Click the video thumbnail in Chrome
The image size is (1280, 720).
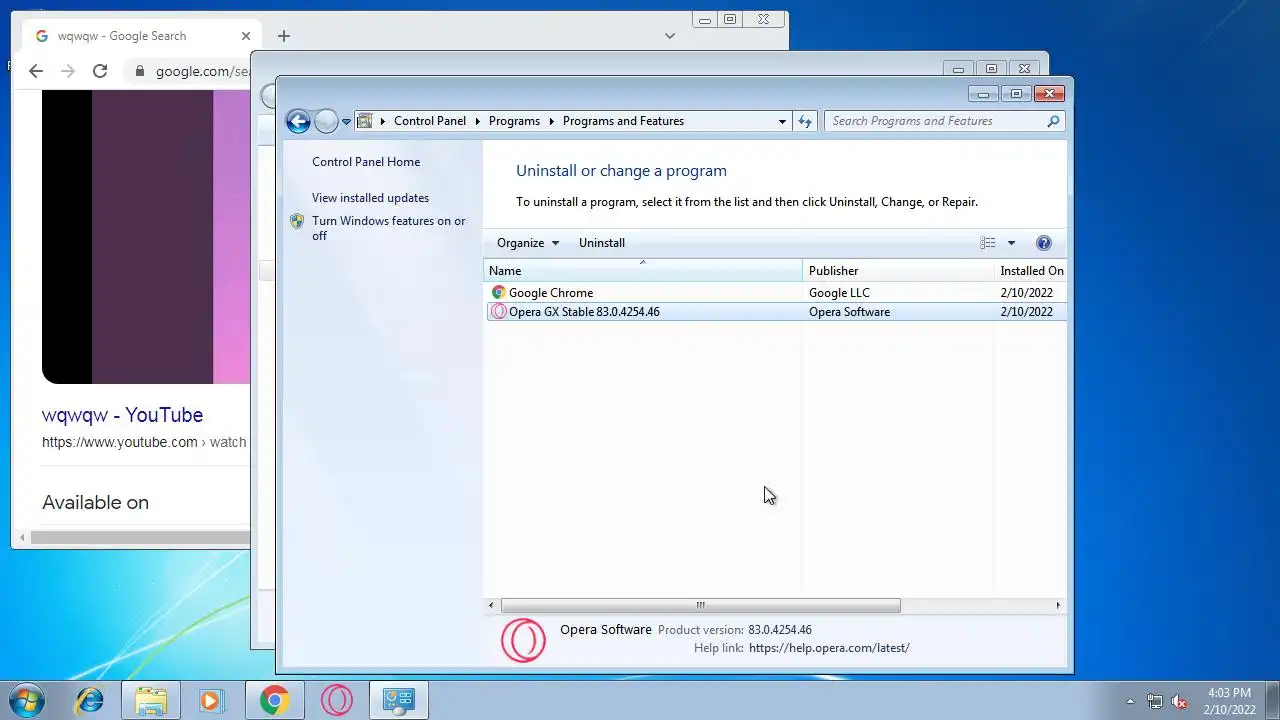[146, 237]
